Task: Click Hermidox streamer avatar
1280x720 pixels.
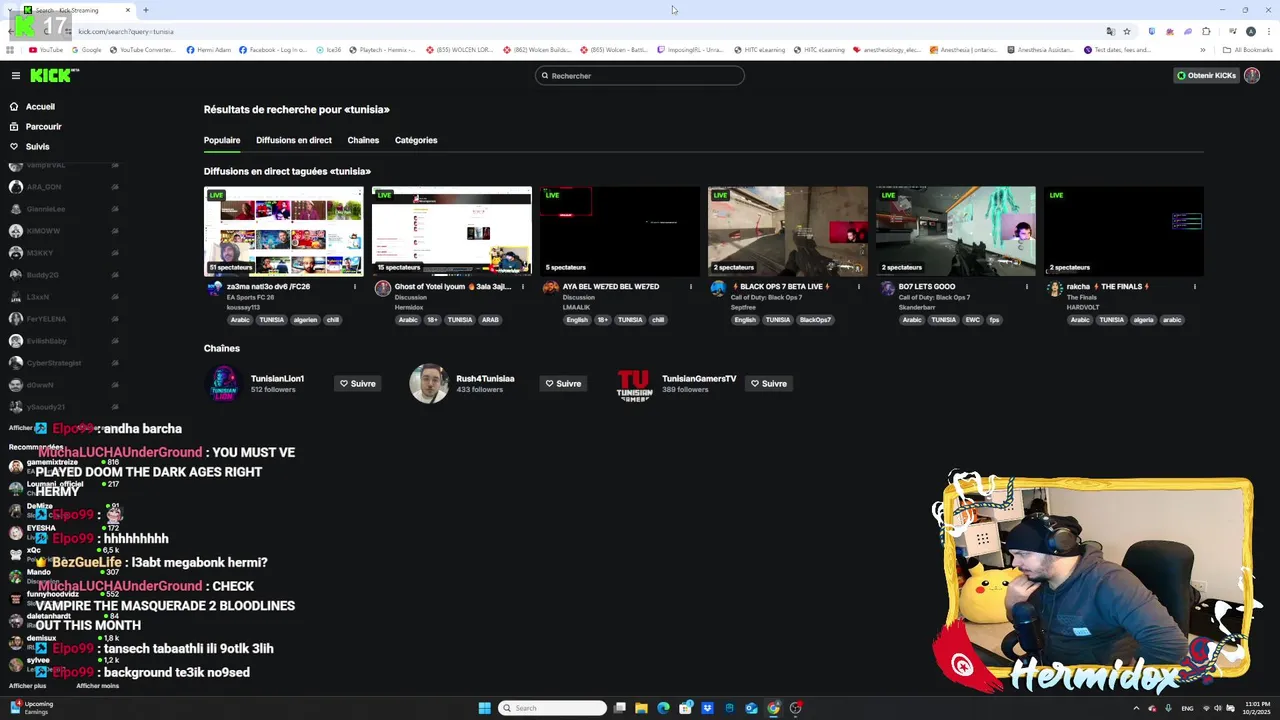Action: 382,288
